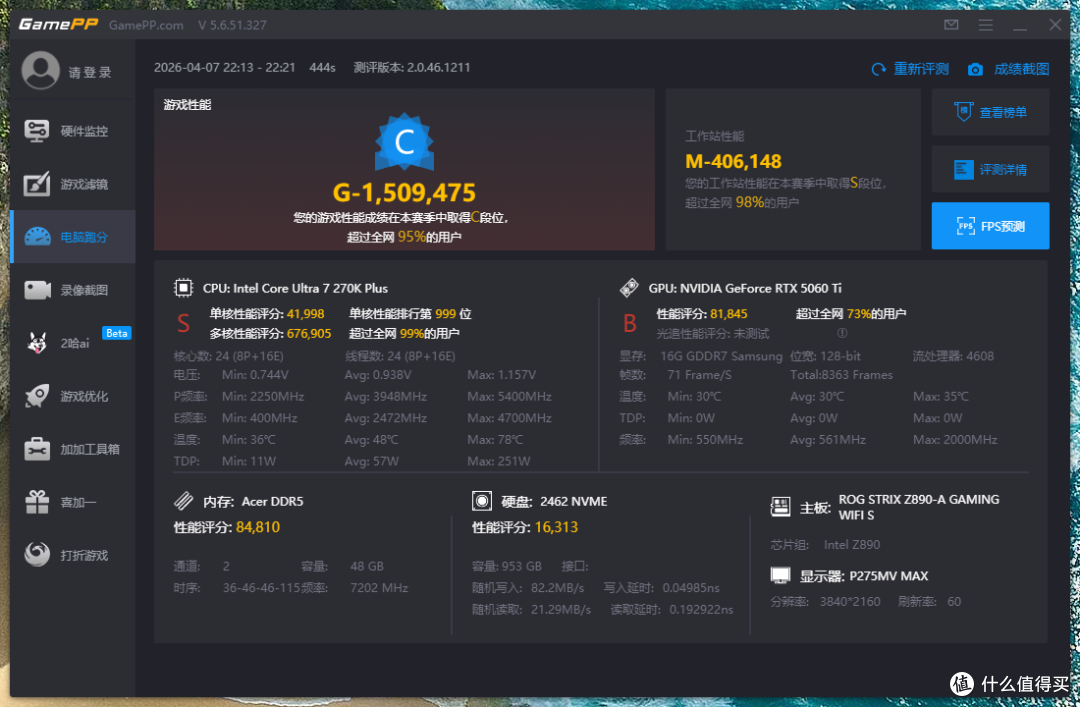
Task: Click the 喜加一 gift icon
Action: (37, 502)
